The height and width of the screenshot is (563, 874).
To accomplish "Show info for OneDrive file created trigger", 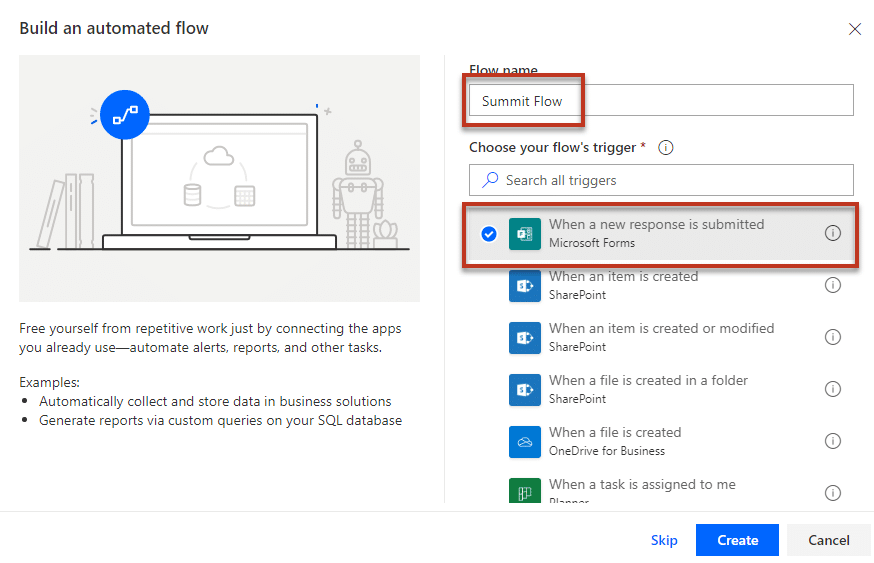I will point(832,441).
